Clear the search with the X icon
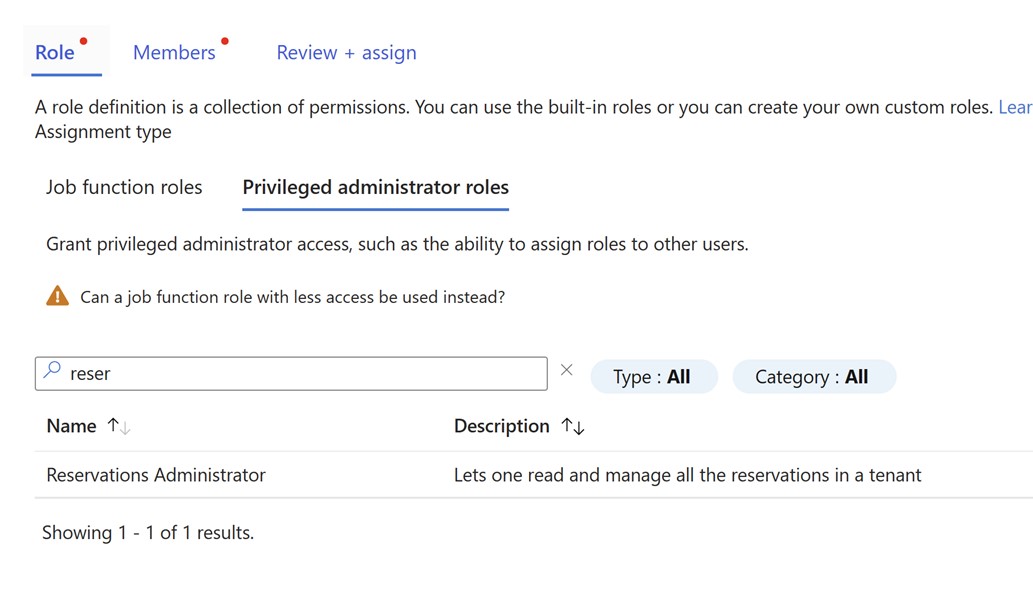1033x591 pixels. coord(567,370)
